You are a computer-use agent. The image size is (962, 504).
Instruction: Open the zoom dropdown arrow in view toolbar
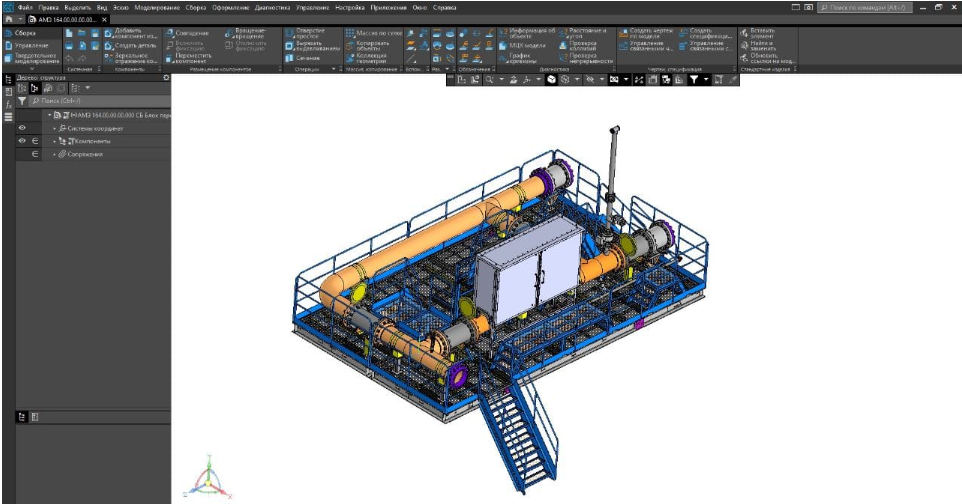coord(501,80)
